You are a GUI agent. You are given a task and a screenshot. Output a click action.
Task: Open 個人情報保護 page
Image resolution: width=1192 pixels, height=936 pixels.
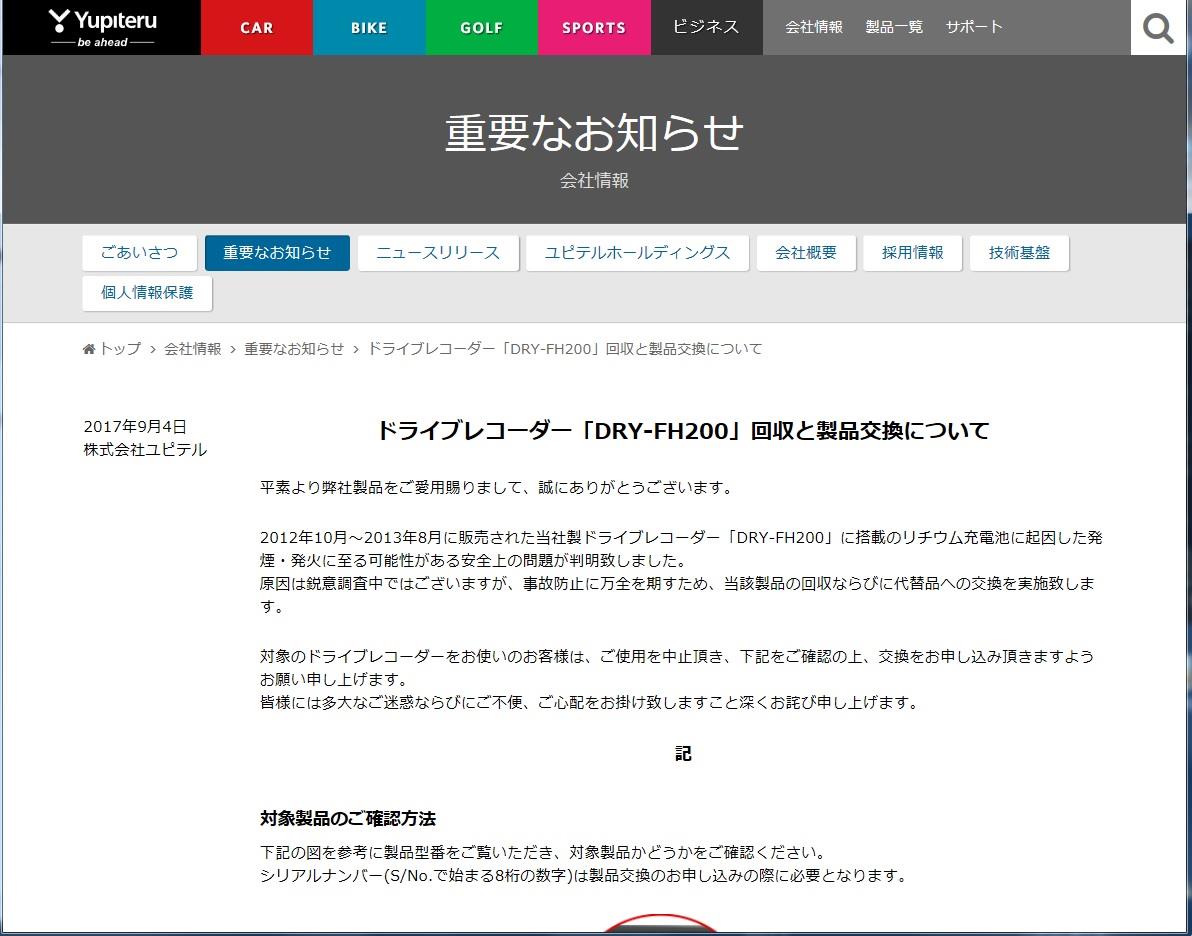pos(147,293)
